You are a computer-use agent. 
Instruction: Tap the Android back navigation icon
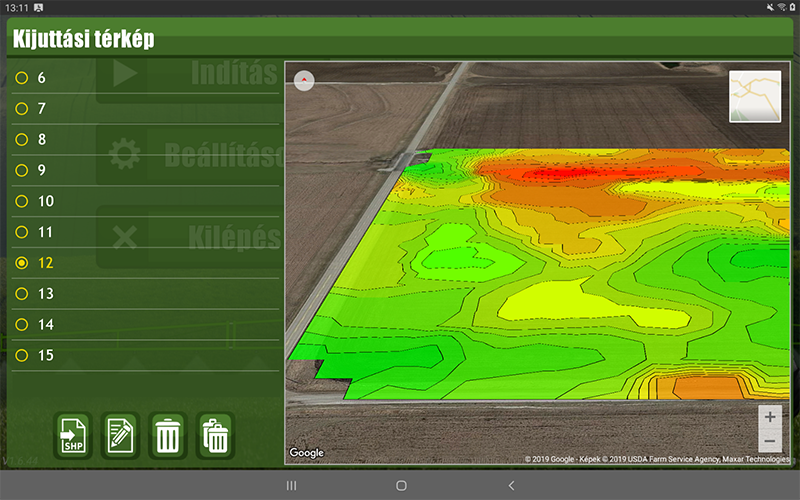(x=511, y=485)
